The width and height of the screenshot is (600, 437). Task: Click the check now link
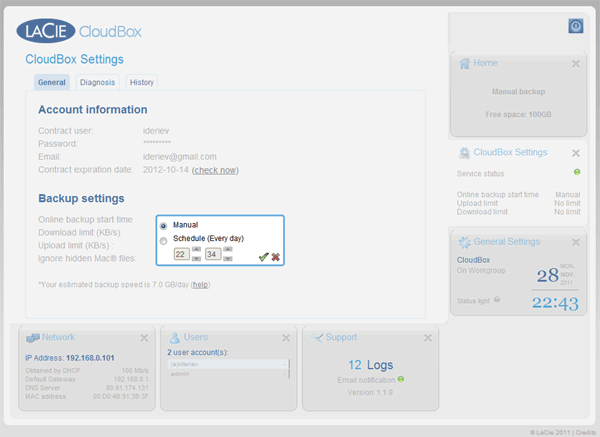coord(215,170)
